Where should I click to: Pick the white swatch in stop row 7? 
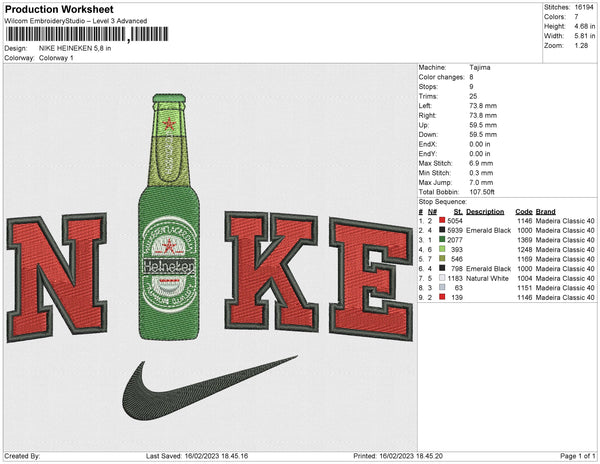pyautogui.click(x=442, y=278)
